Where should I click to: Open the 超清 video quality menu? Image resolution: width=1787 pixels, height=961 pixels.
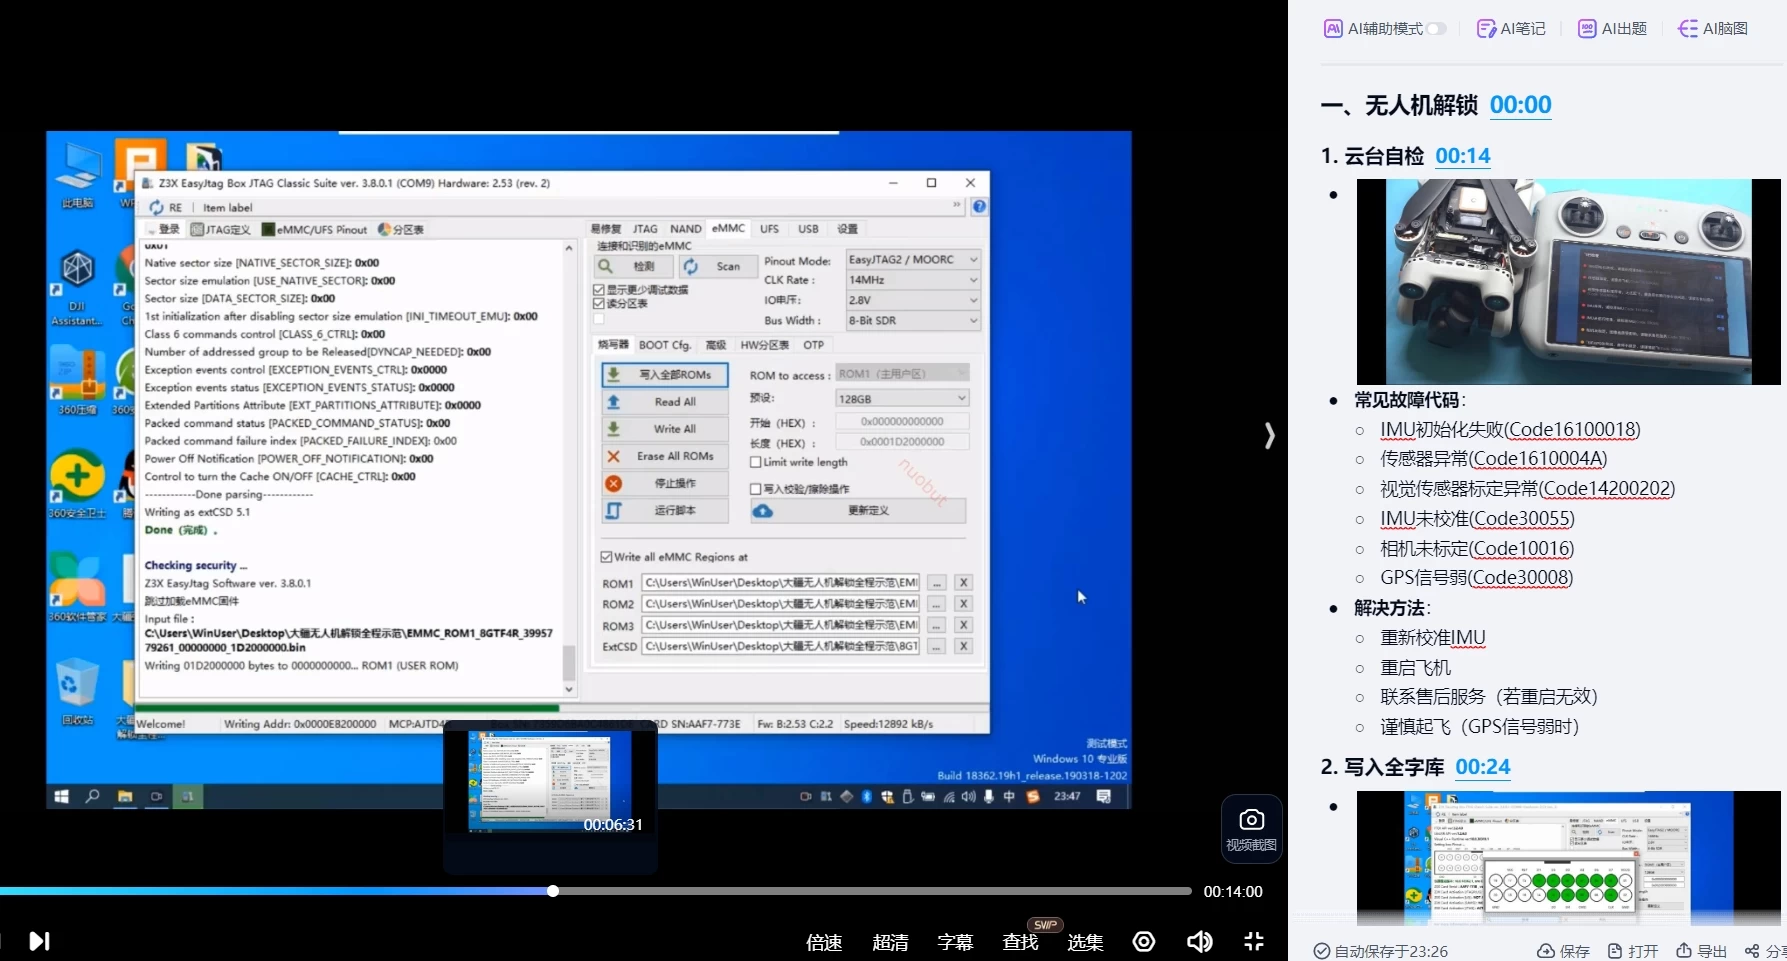coord(890,942)
